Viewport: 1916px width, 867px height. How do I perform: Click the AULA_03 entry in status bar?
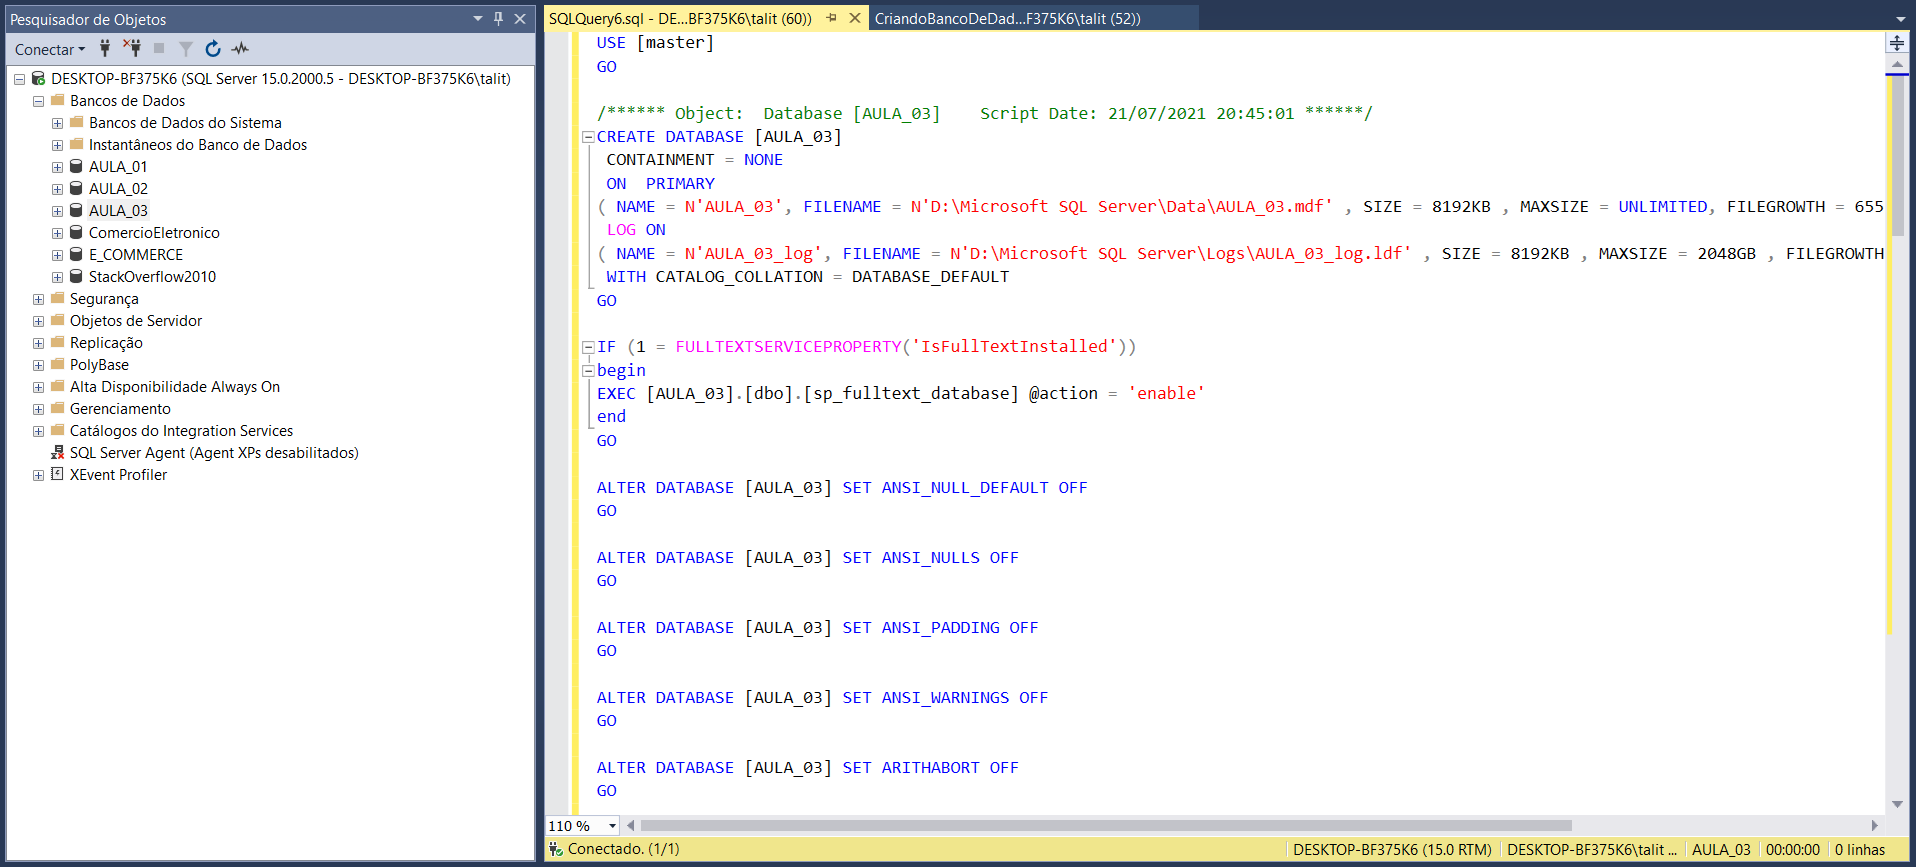point(1721,849)
